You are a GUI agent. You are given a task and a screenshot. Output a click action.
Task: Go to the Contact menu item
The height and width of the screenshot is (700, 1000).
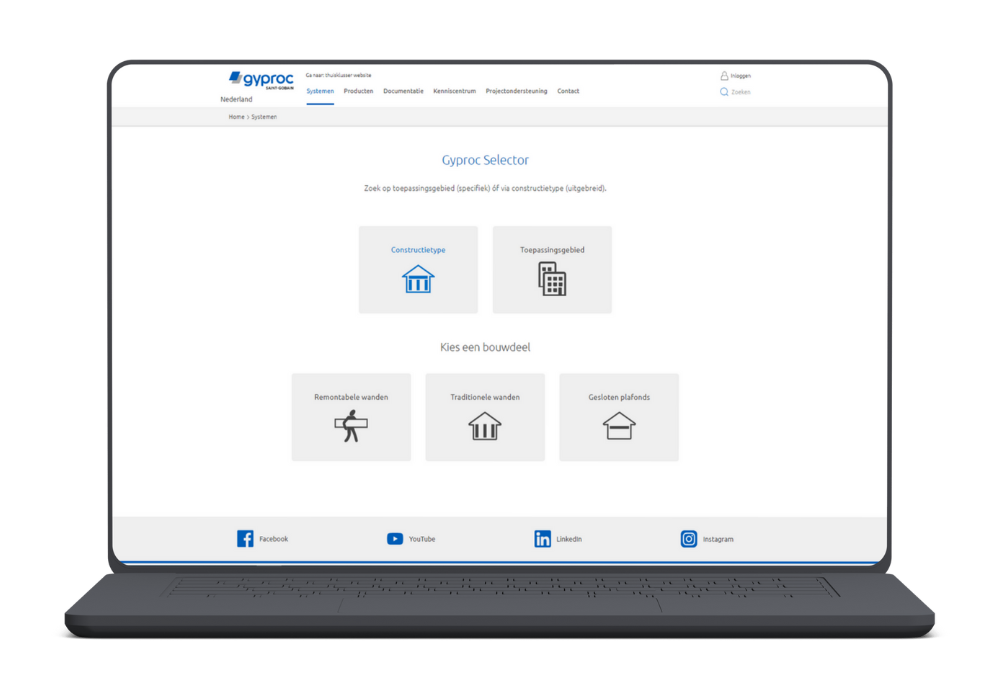point(568,91)
